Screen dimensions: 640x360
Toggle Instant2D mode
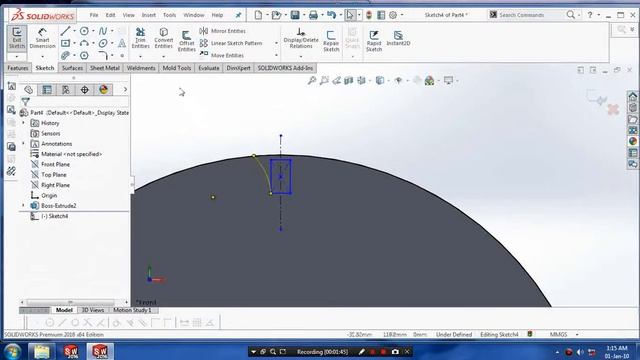click(398, 38)
